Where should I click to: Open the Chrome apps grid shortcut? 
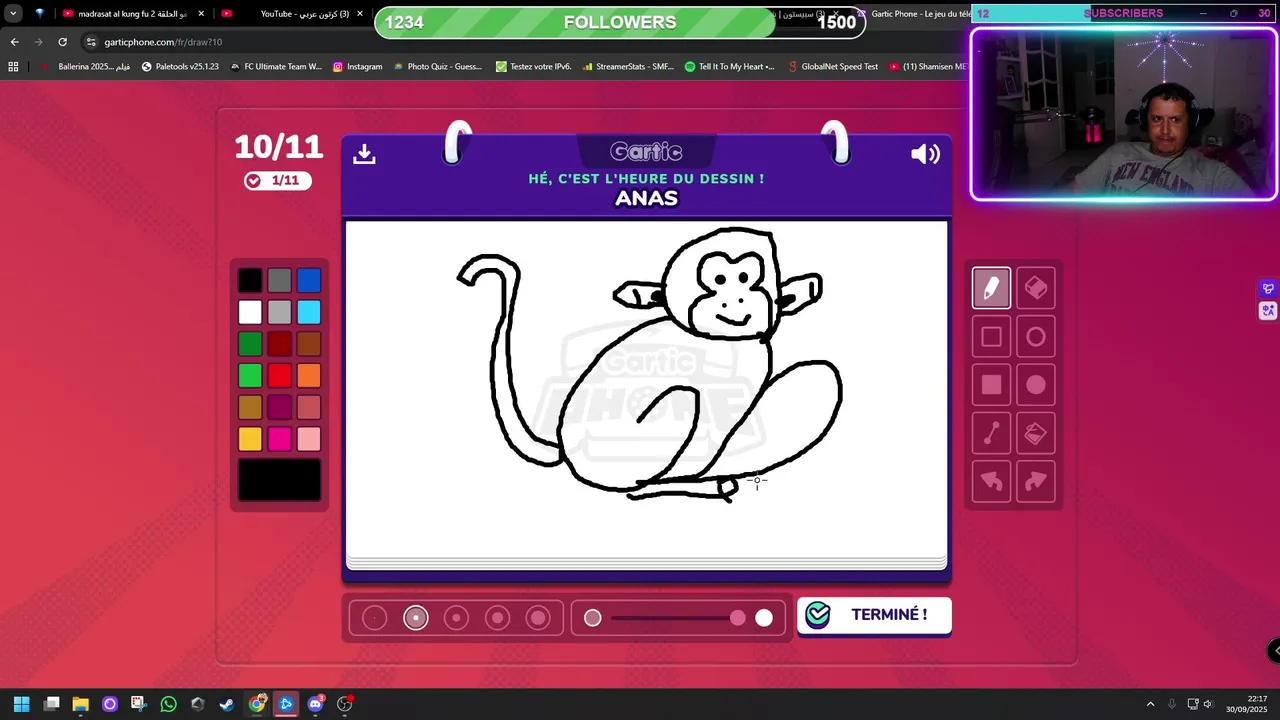13,67
